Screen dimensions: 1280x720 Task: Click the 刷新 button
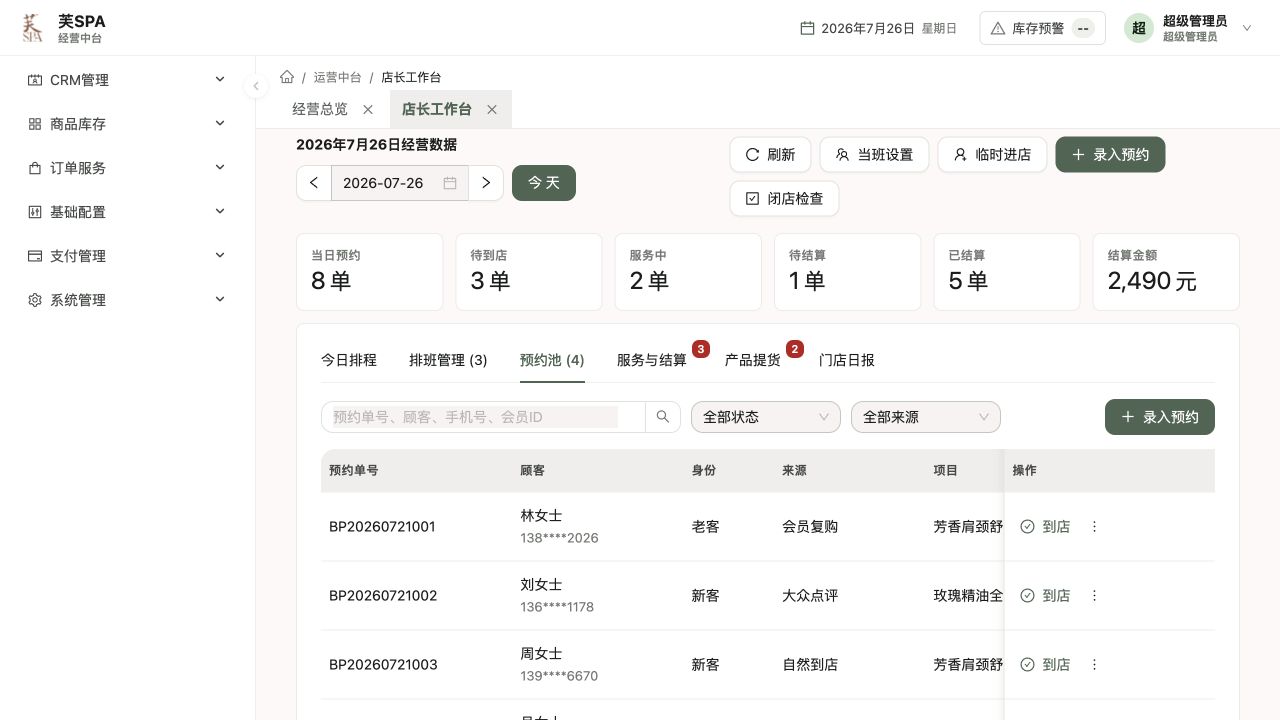pyautogui.click(x=770, y=155)
